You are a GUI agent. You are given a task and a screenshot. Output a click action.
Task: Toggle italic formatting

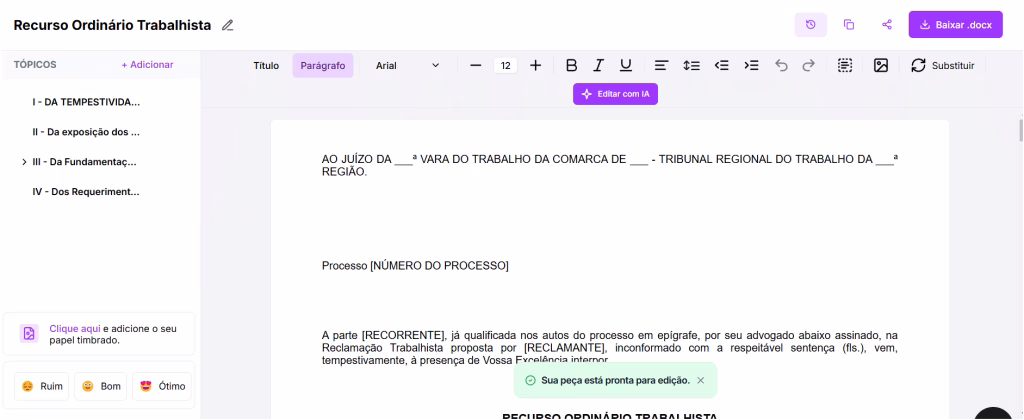pyautogui.click(x=598, y=65)
